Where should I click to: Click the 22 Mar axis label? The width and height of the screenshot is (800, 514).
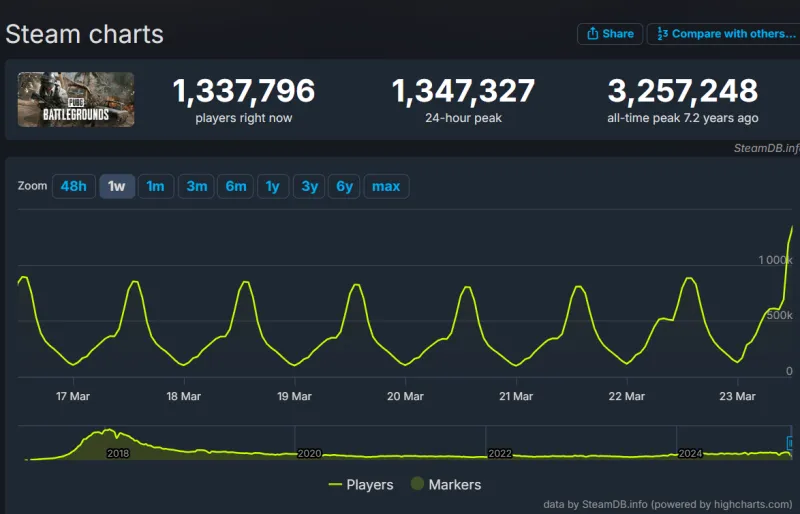click(x=627, y=396)
